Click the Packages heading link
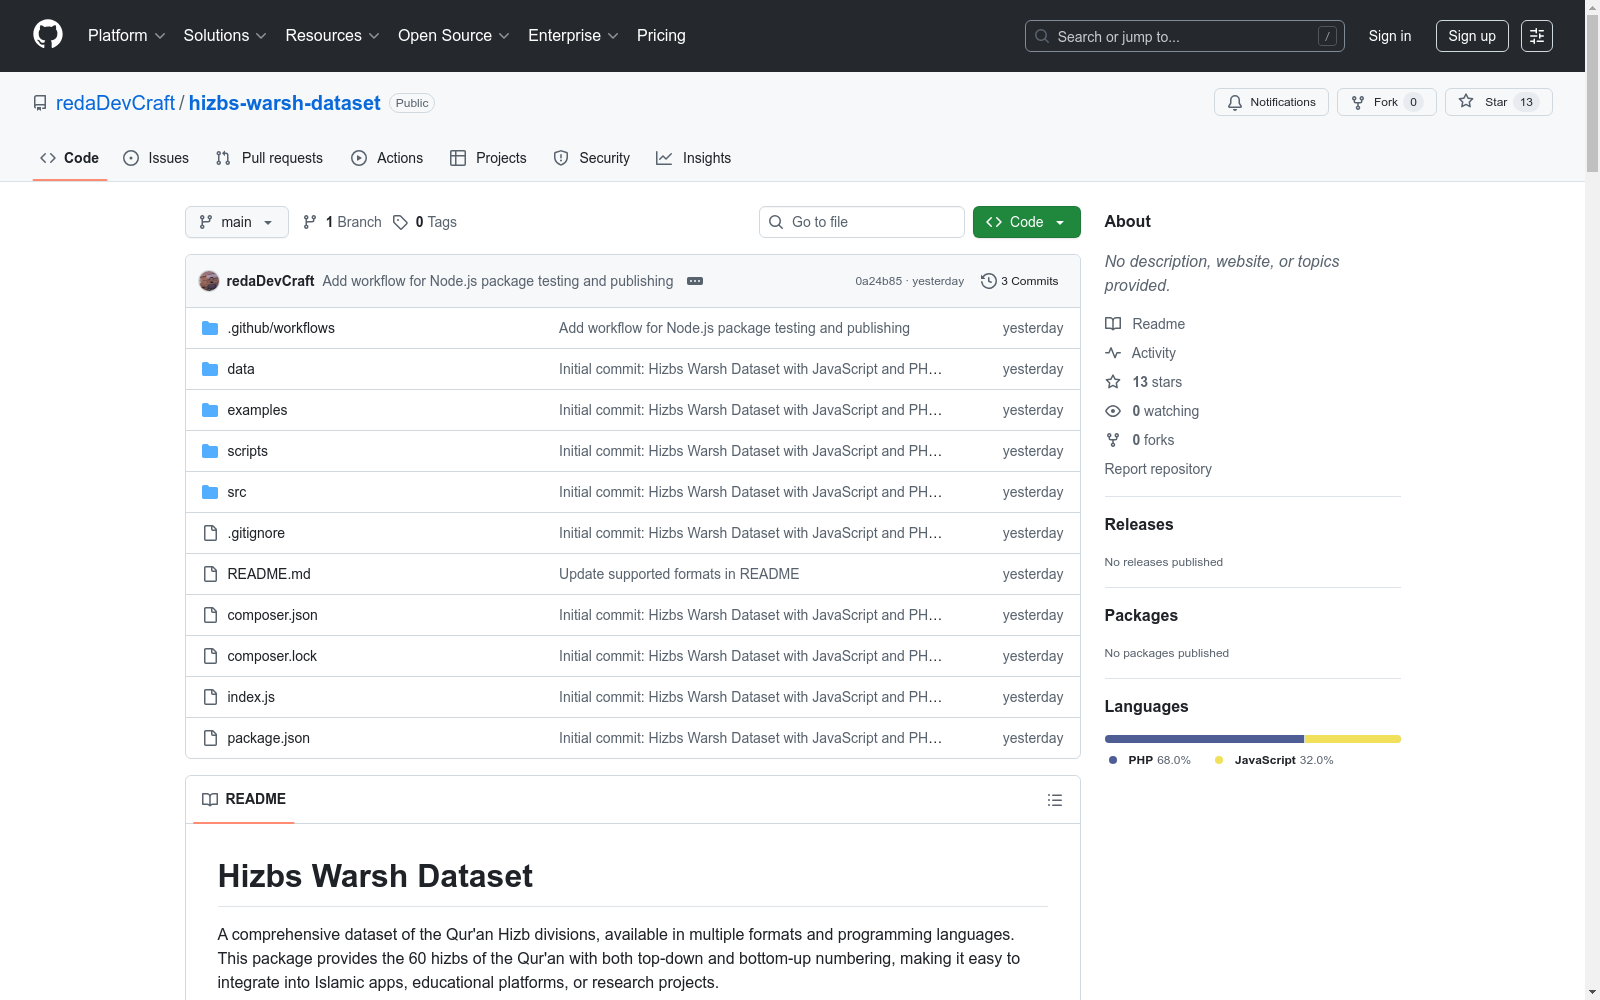Viewport: 1600px width, 1000px height. tap(1141, 615)
